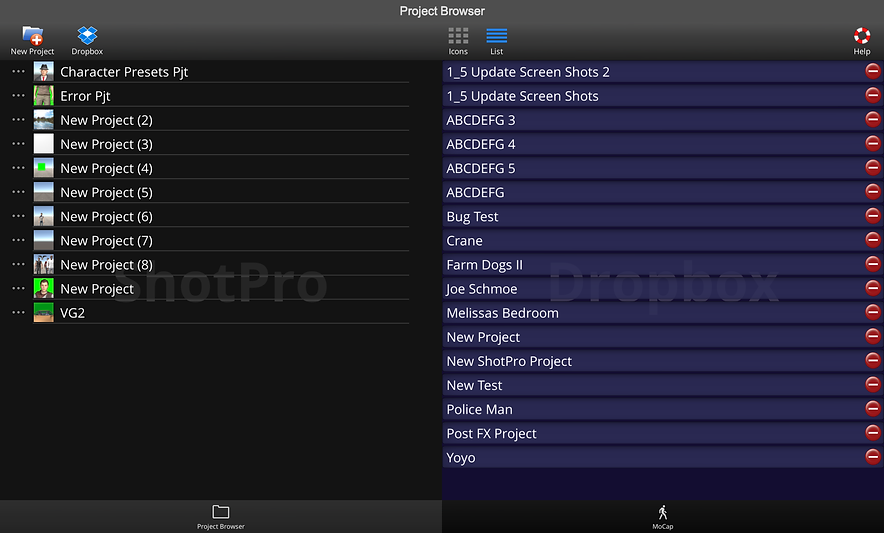Click Character Presets Pjt thumbnail
The height and width of the screenshot is (533, 884).
(43, 72)
